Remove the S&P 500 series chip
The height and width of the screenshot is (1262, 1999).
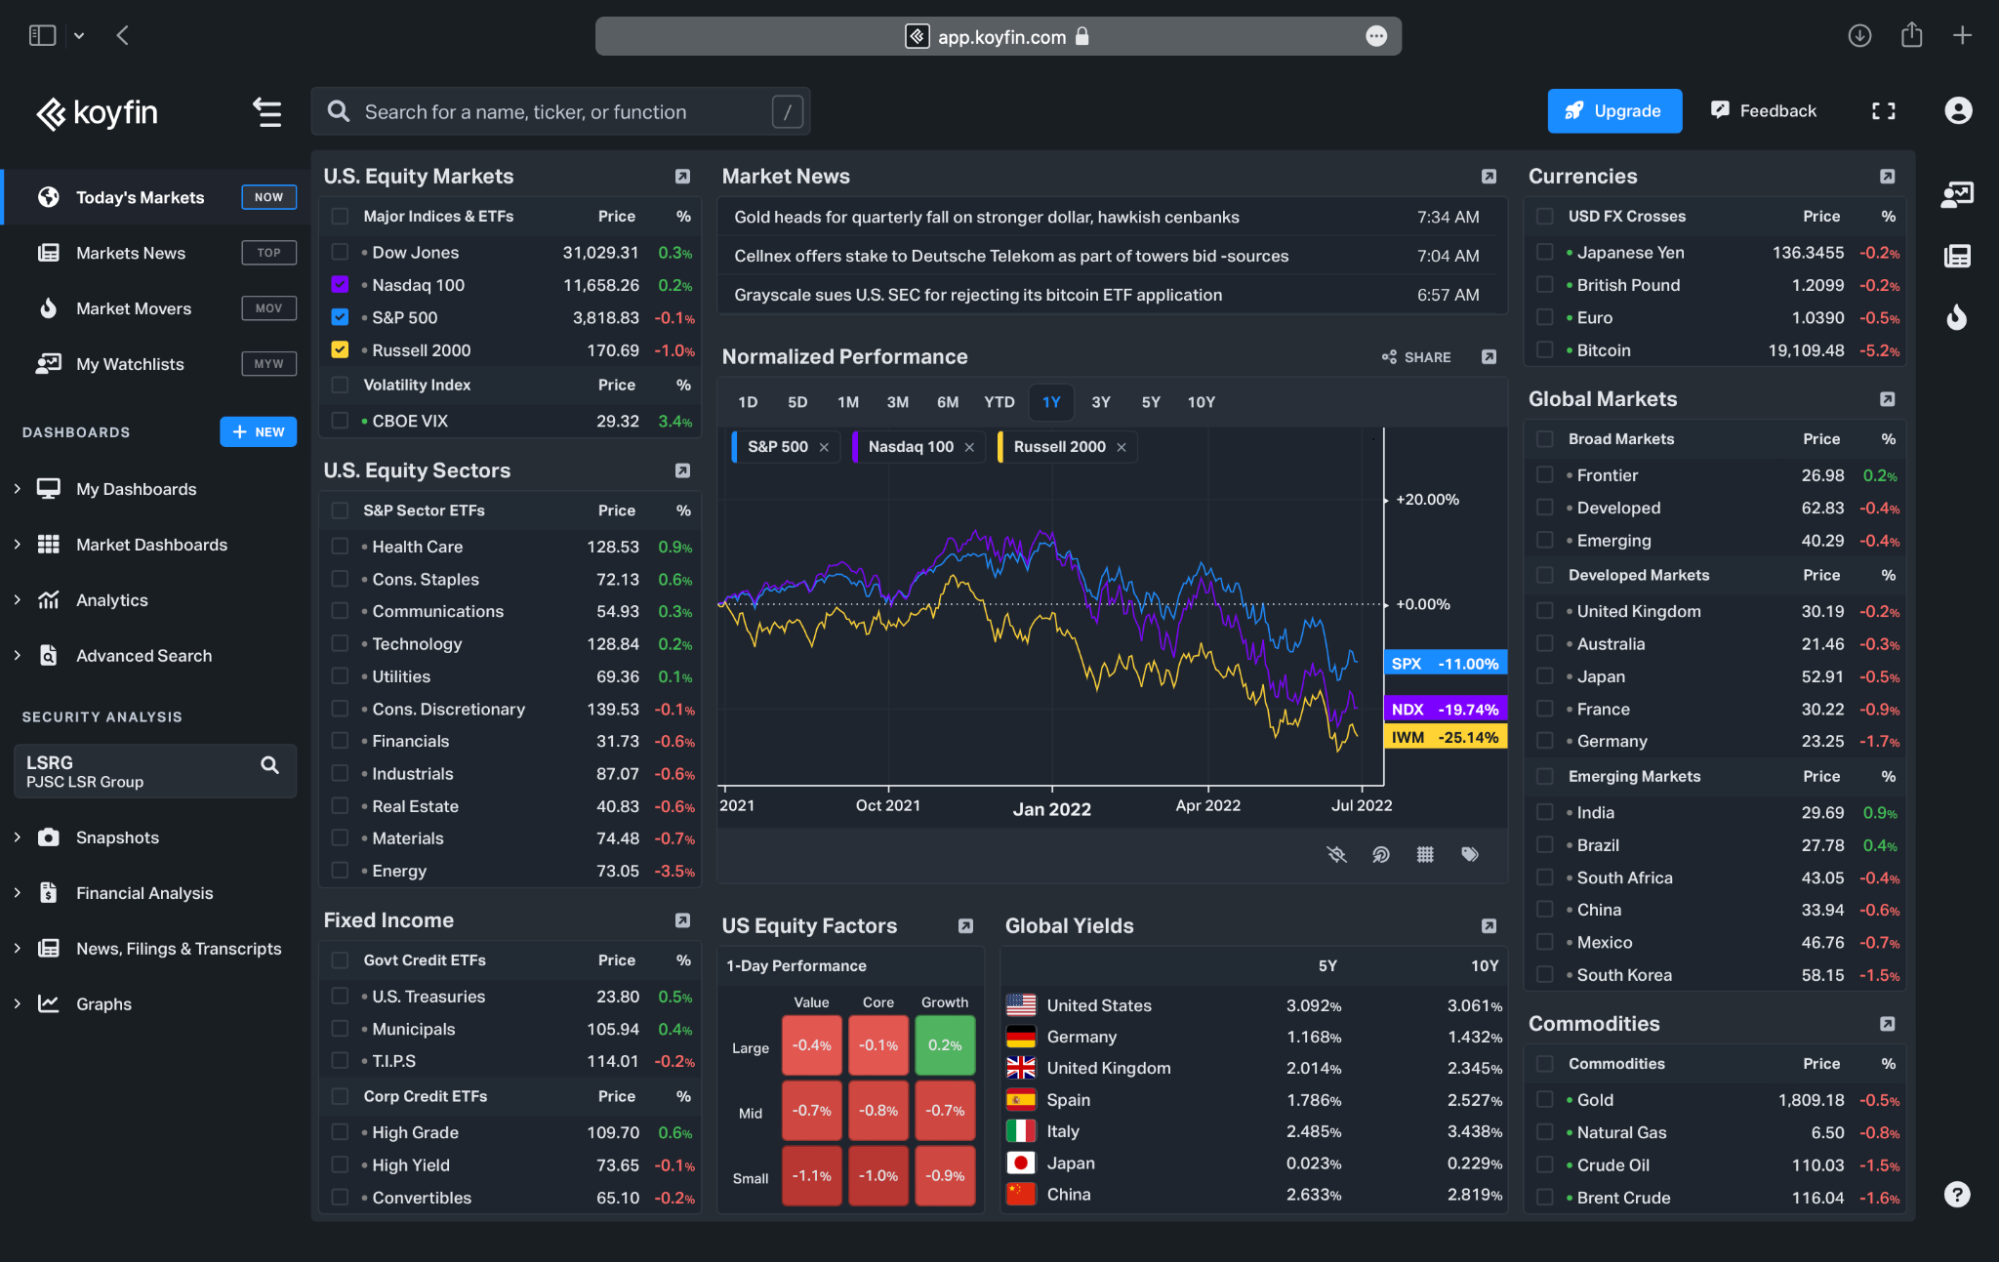[824, 447]
